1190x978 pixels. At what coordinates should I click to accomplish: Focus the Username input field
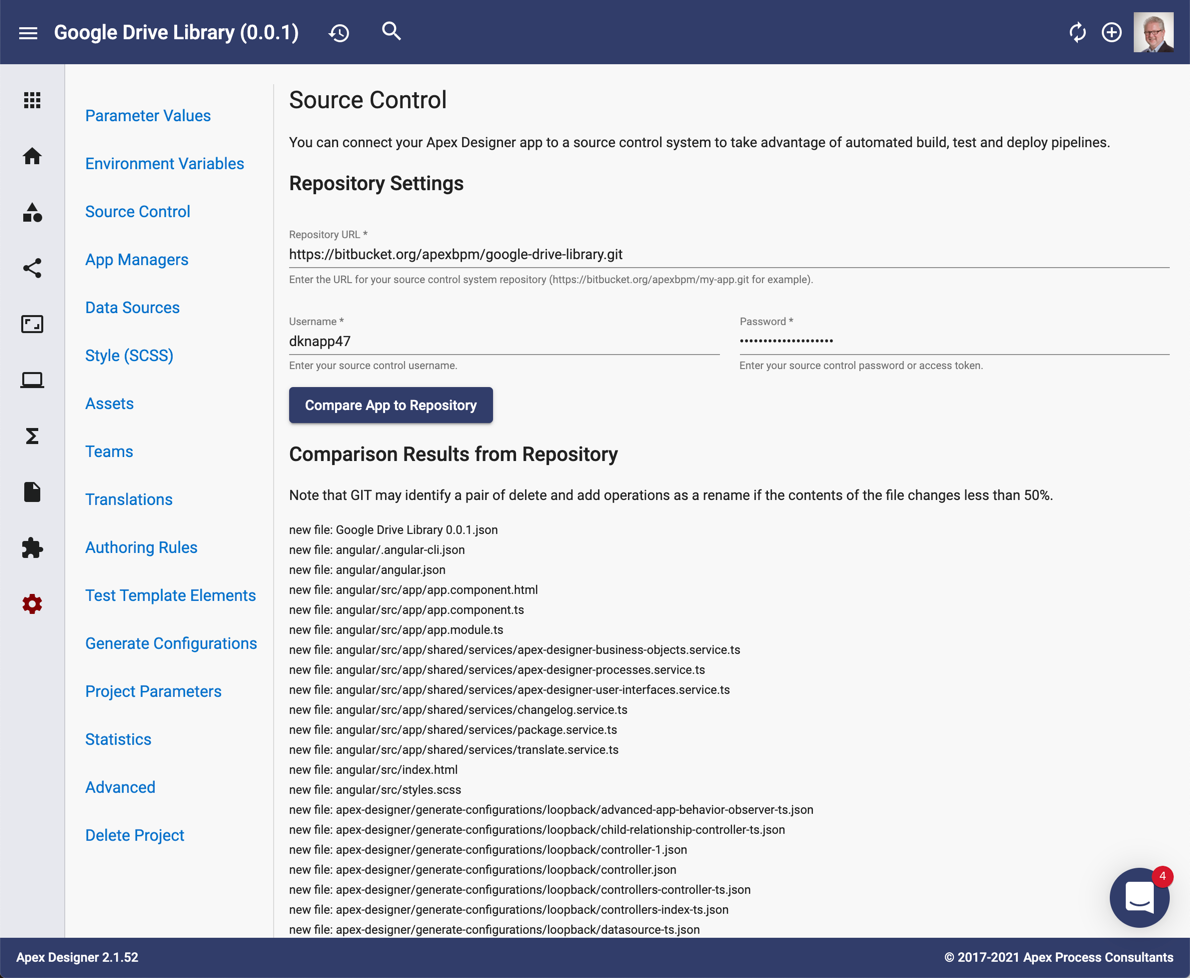504,341
